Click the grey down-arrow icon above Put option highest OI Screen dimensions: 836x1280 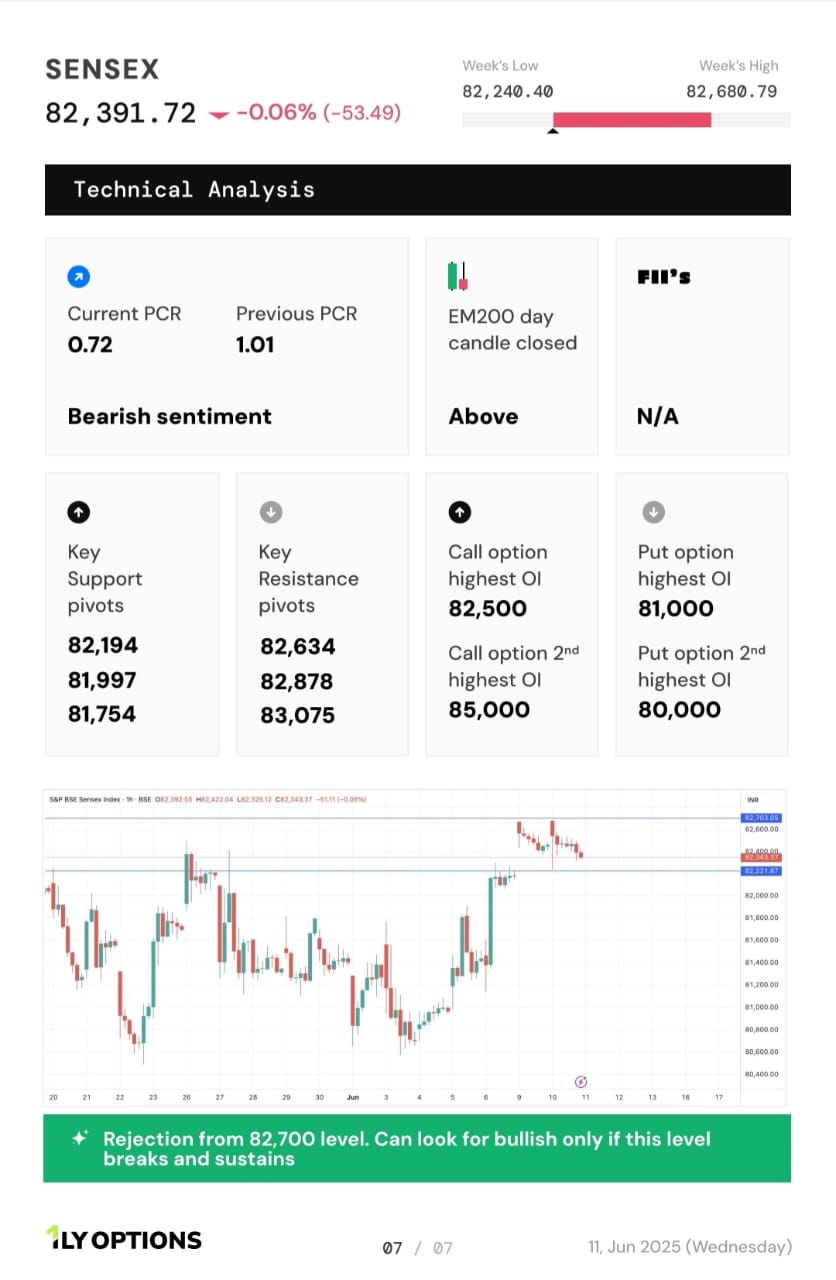click(x=652, y=512)
